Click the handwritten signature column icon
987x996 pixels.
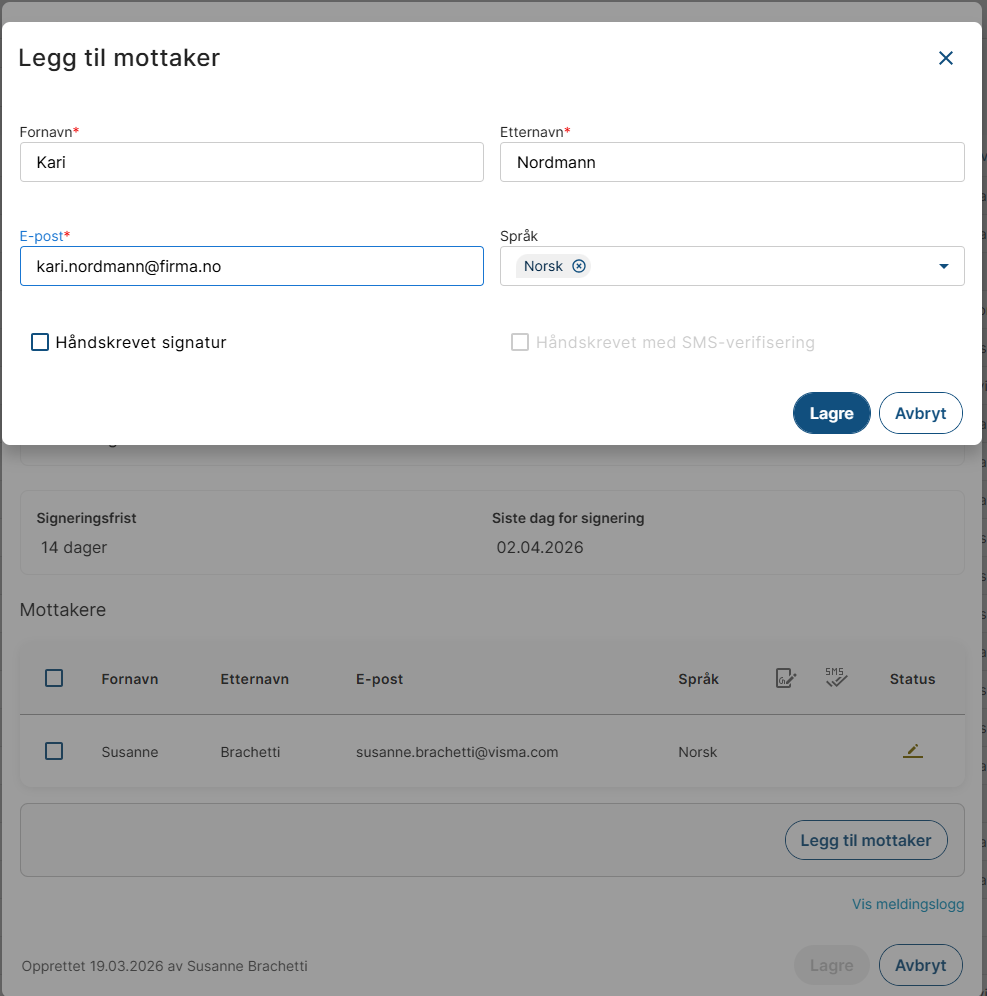(786, 679)
